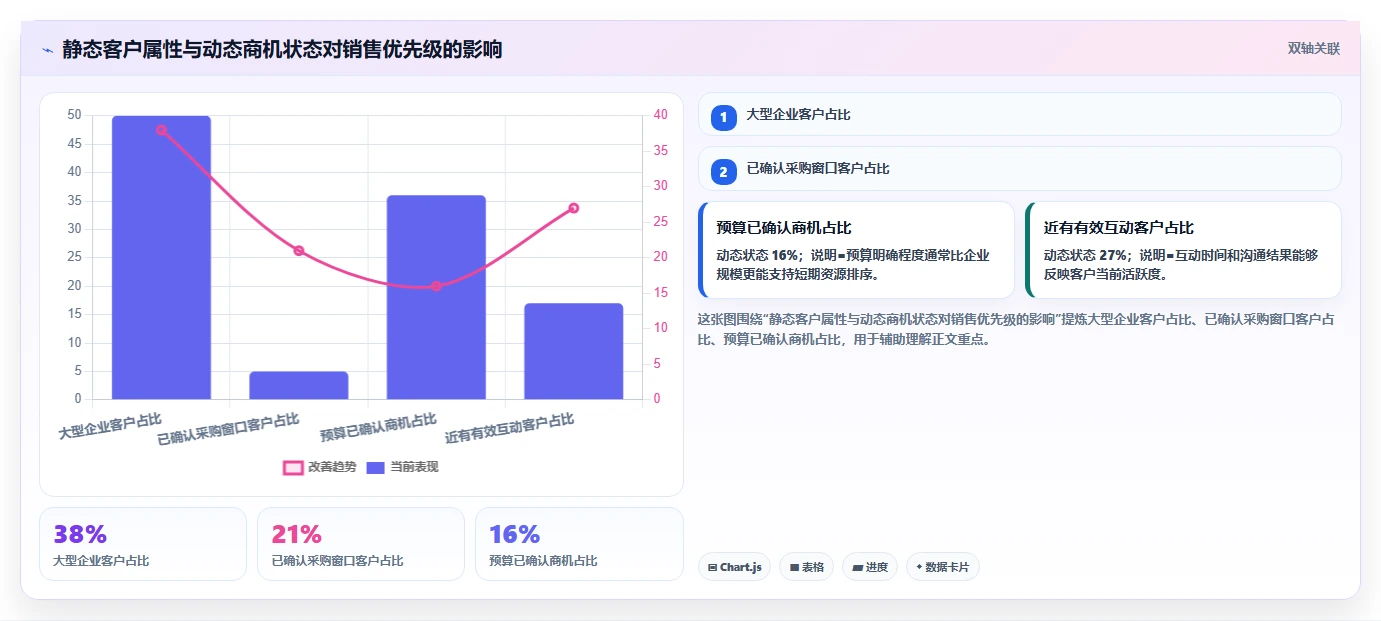
Task: Select list item 大型企业客户占比
Action: [x=1019, y=114]
